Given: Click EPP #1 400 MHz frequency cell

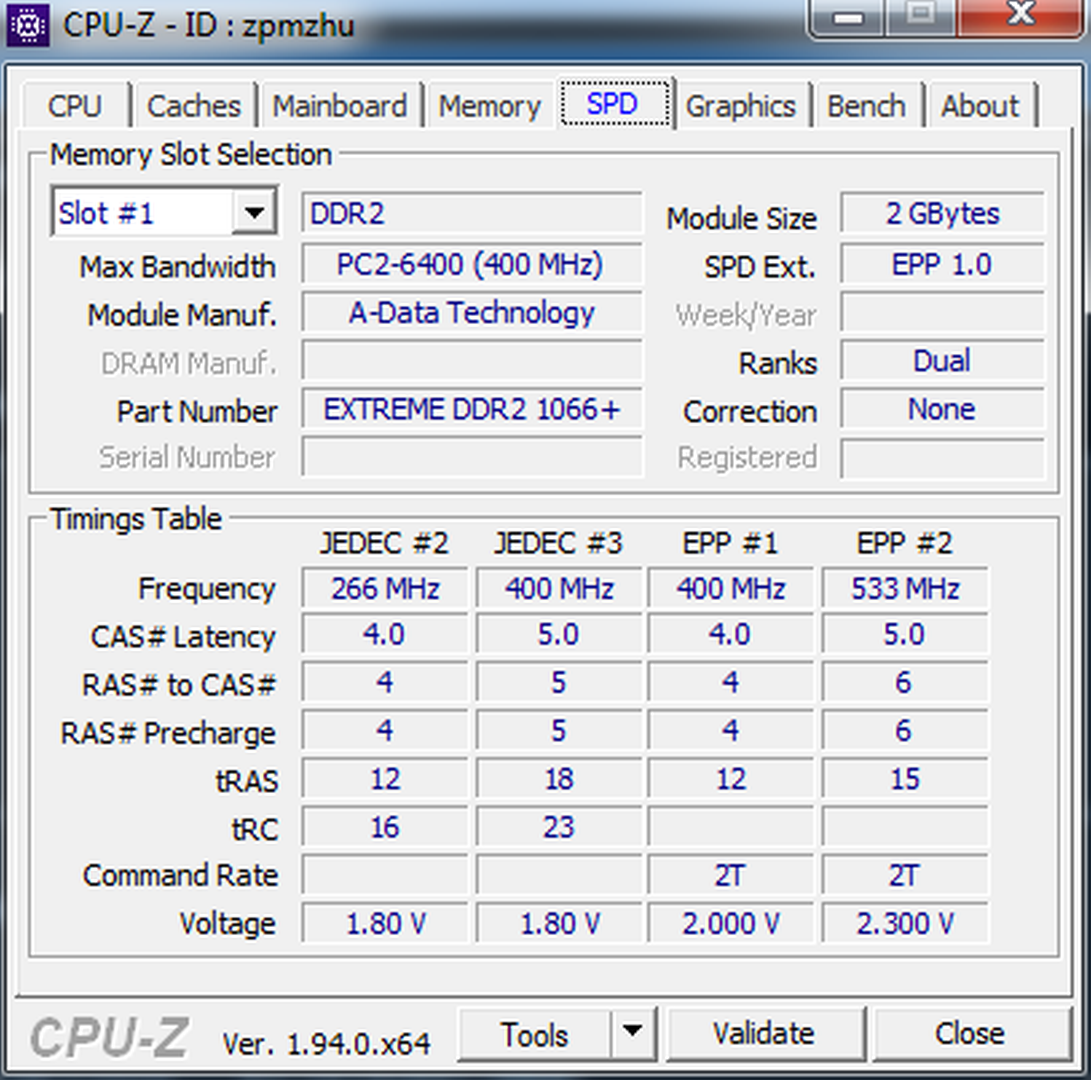Looking at the screenshot, I should coord(731,589).
